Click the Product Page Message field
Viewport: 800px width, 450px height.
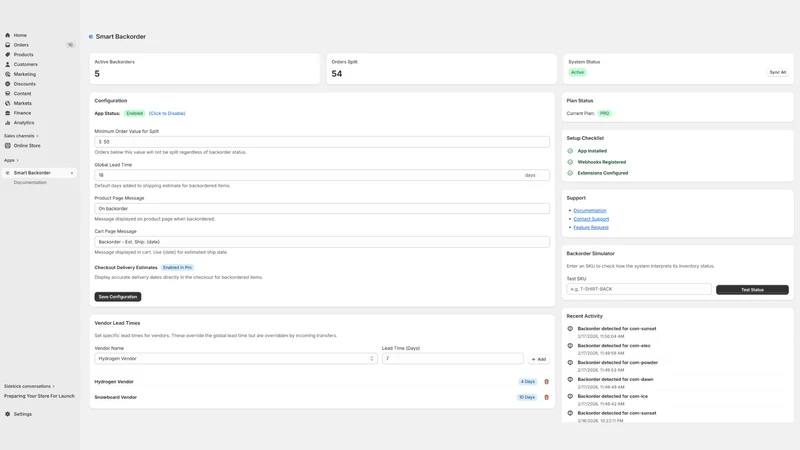tap(322, 209)
